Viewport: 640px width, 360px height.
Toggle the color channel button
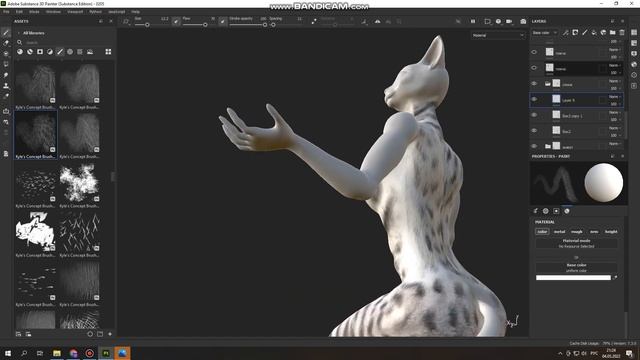pos(542,231)
